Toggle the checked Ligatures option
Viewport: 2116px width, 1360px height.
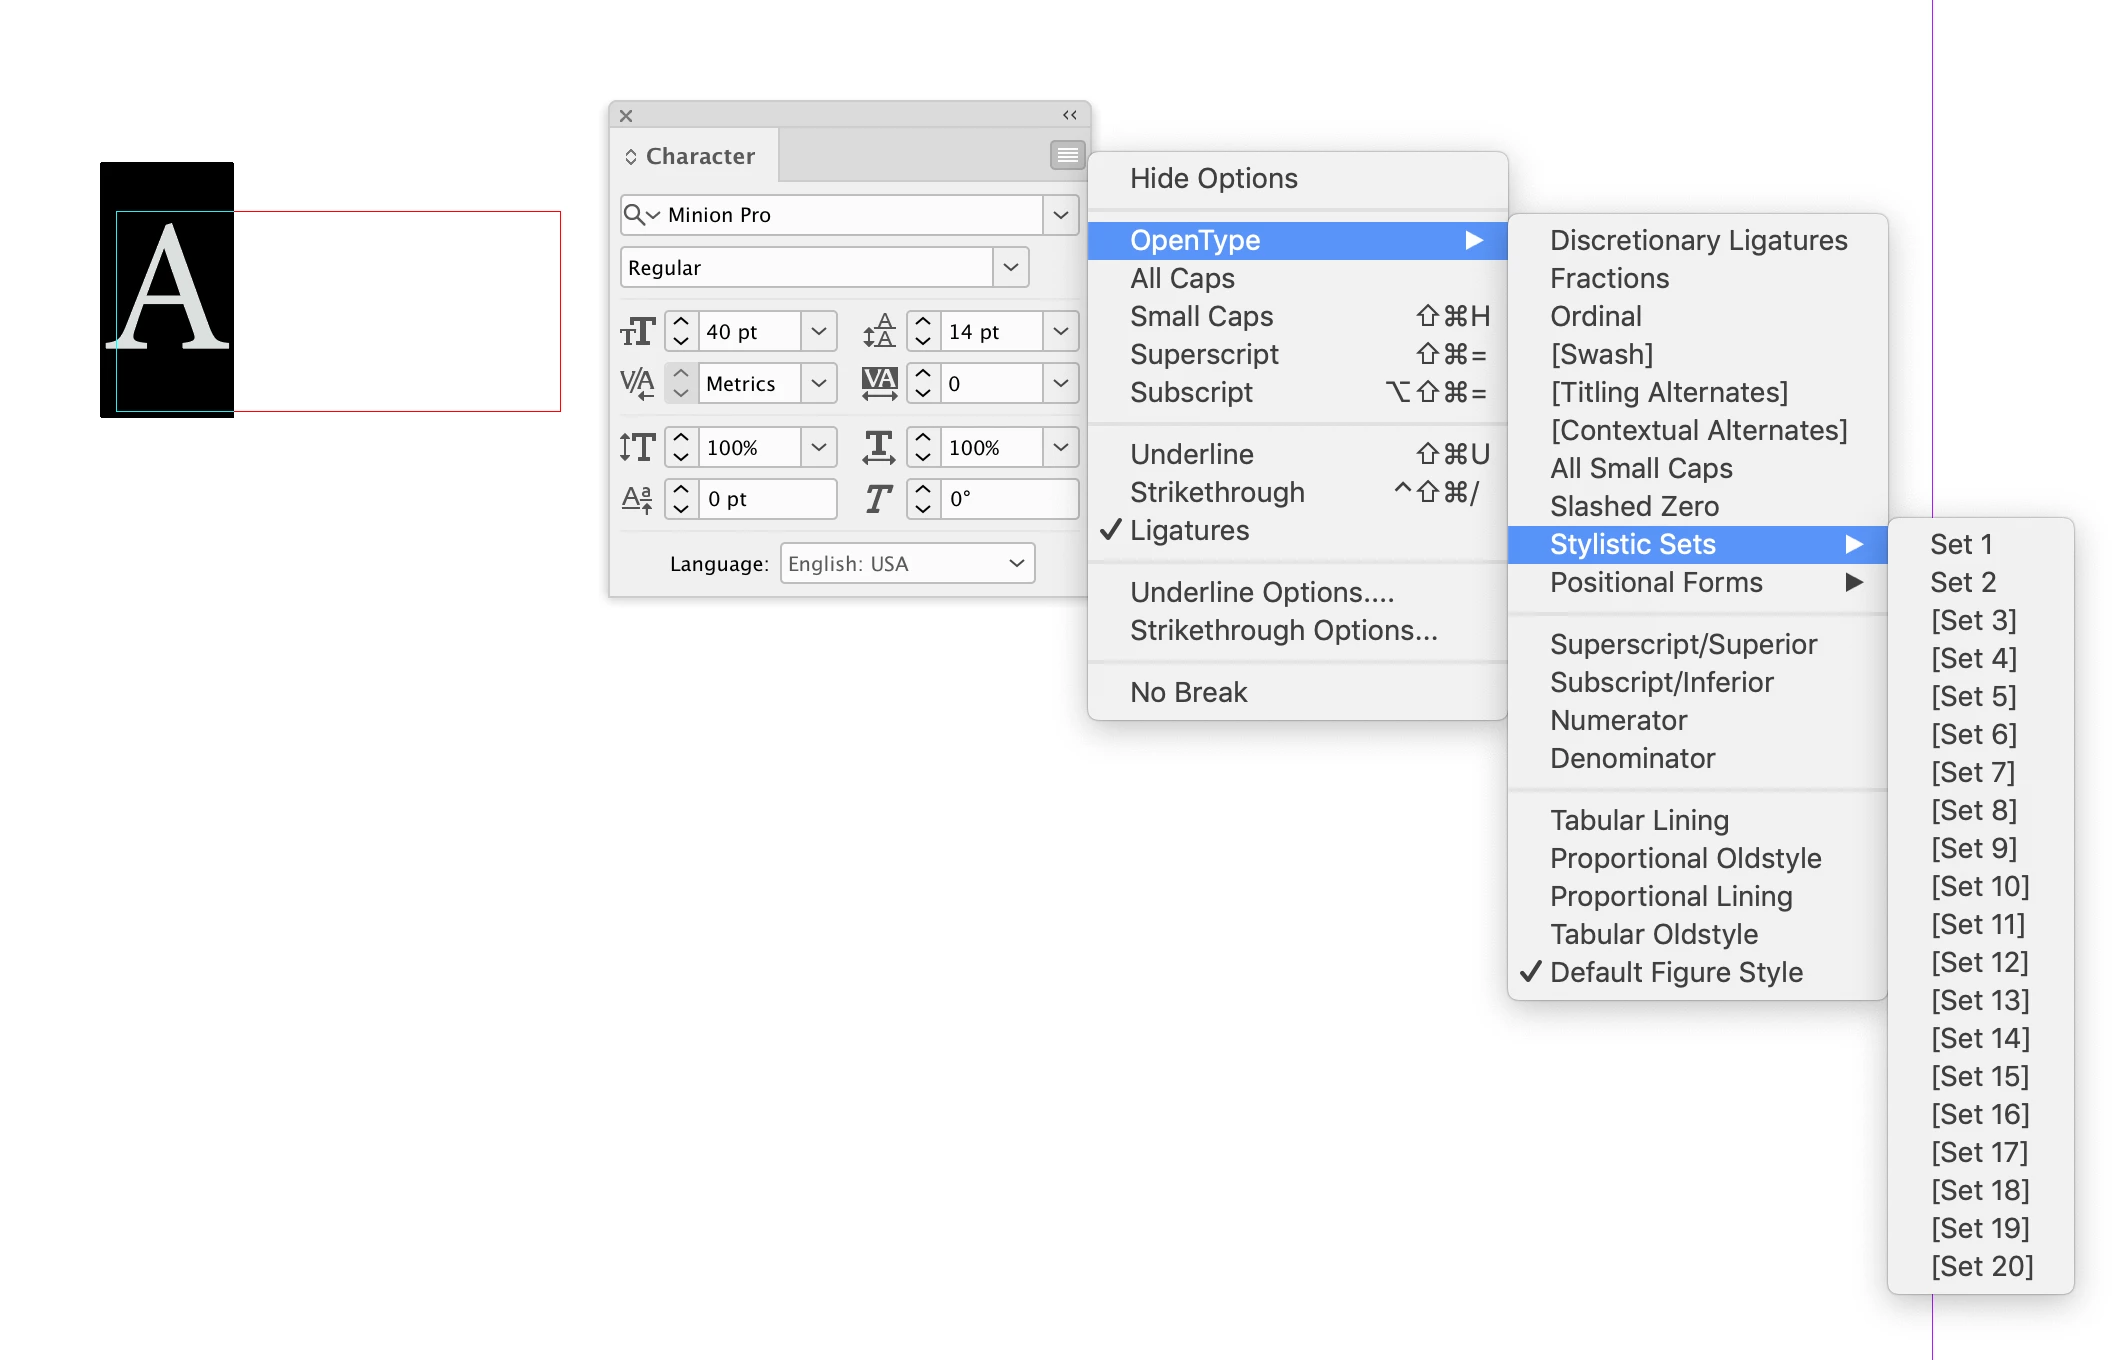pyautogui.click(x=1189, y=530)
